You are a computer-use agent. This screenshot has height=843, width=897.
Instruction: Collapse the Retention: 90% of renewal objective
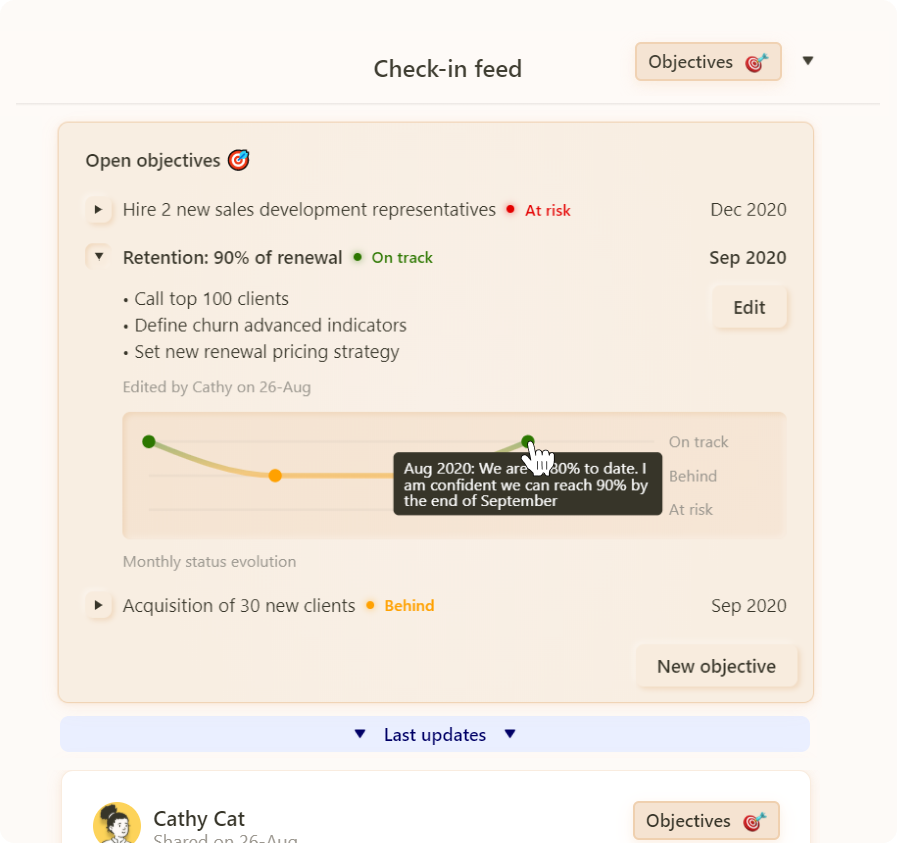98,257
